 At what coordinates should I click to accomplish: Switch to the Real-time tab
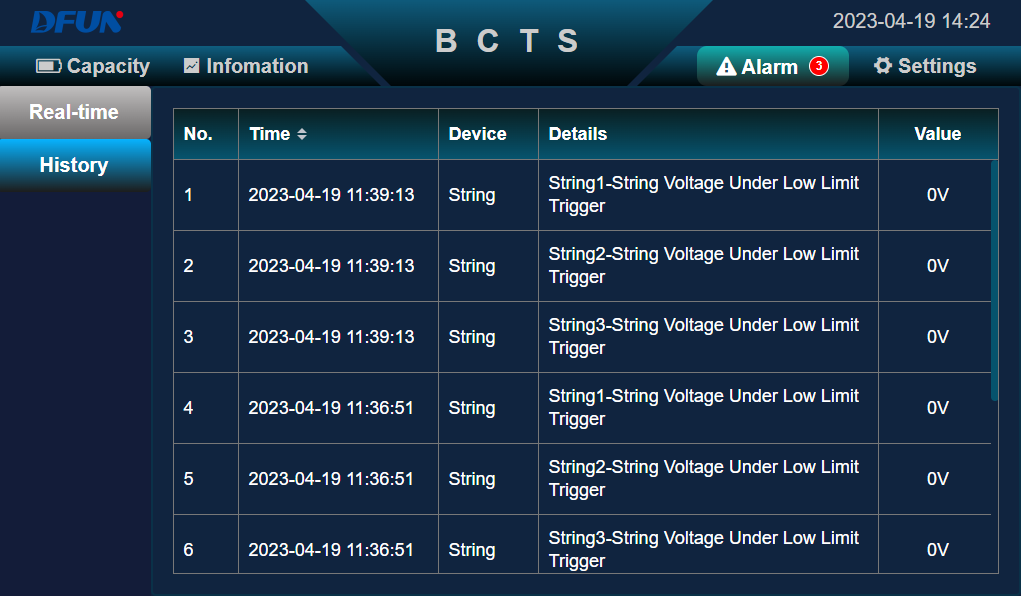pyautogui.click(x=75, y=112)
